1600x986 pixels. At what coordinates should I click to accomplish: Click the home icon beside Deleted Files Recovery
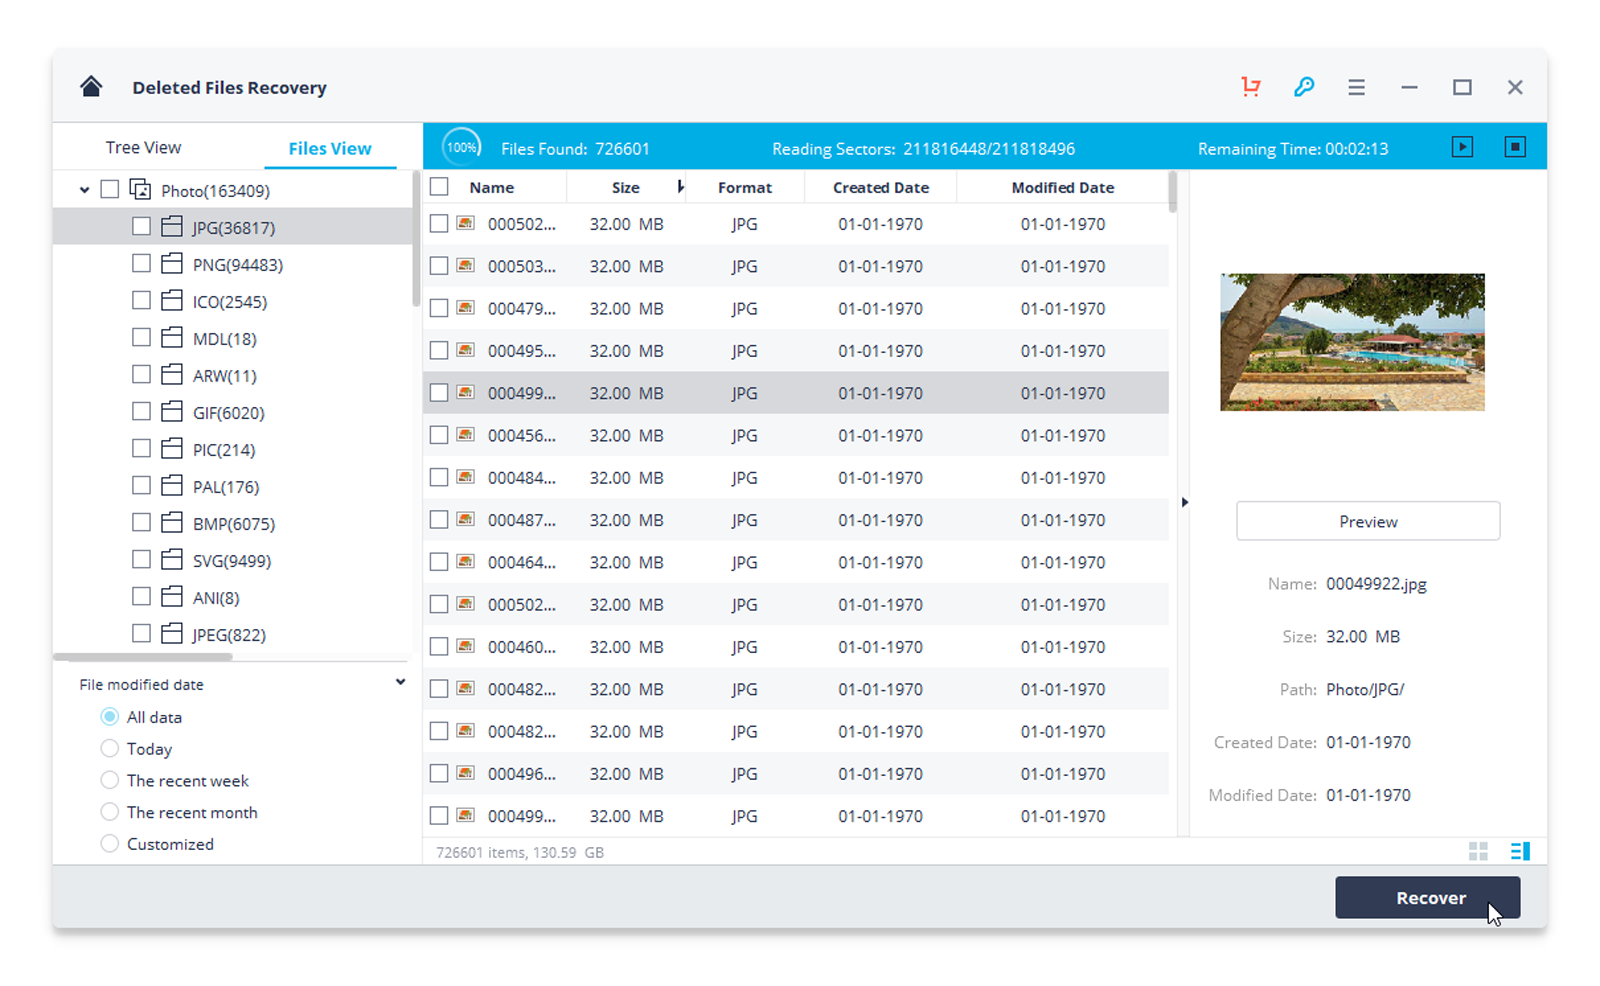[x=90, y=86]
